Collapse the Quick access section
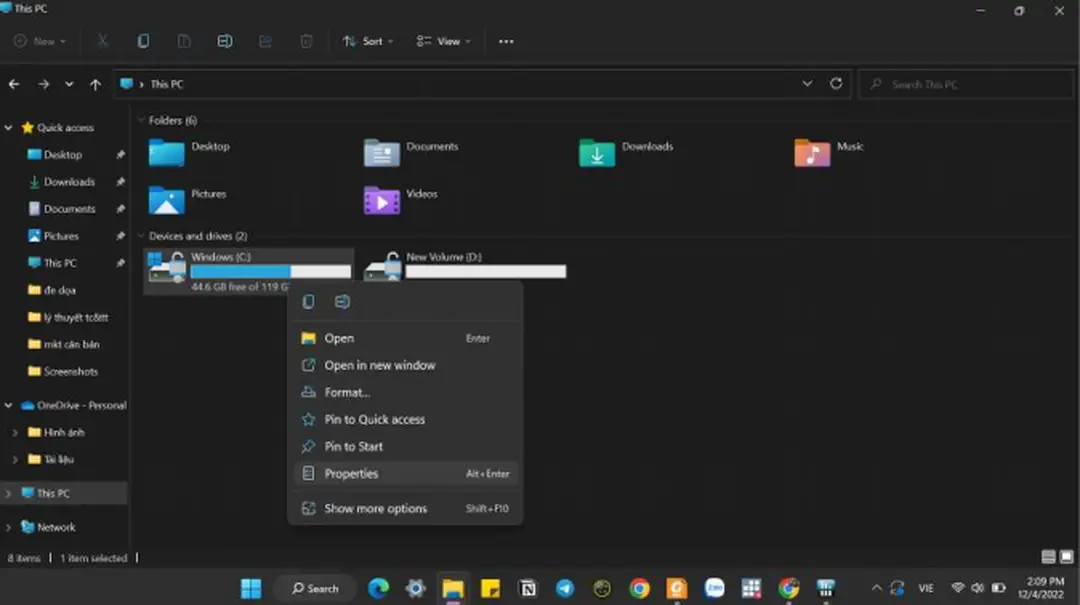 [9, 128]
